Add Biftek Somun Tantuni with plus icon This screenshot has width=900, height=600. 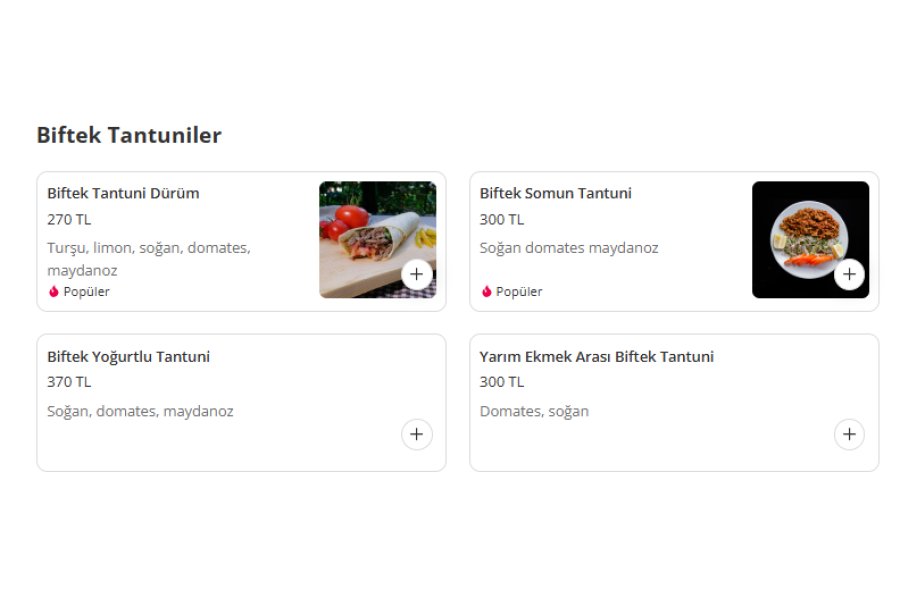tap(849, 274)
